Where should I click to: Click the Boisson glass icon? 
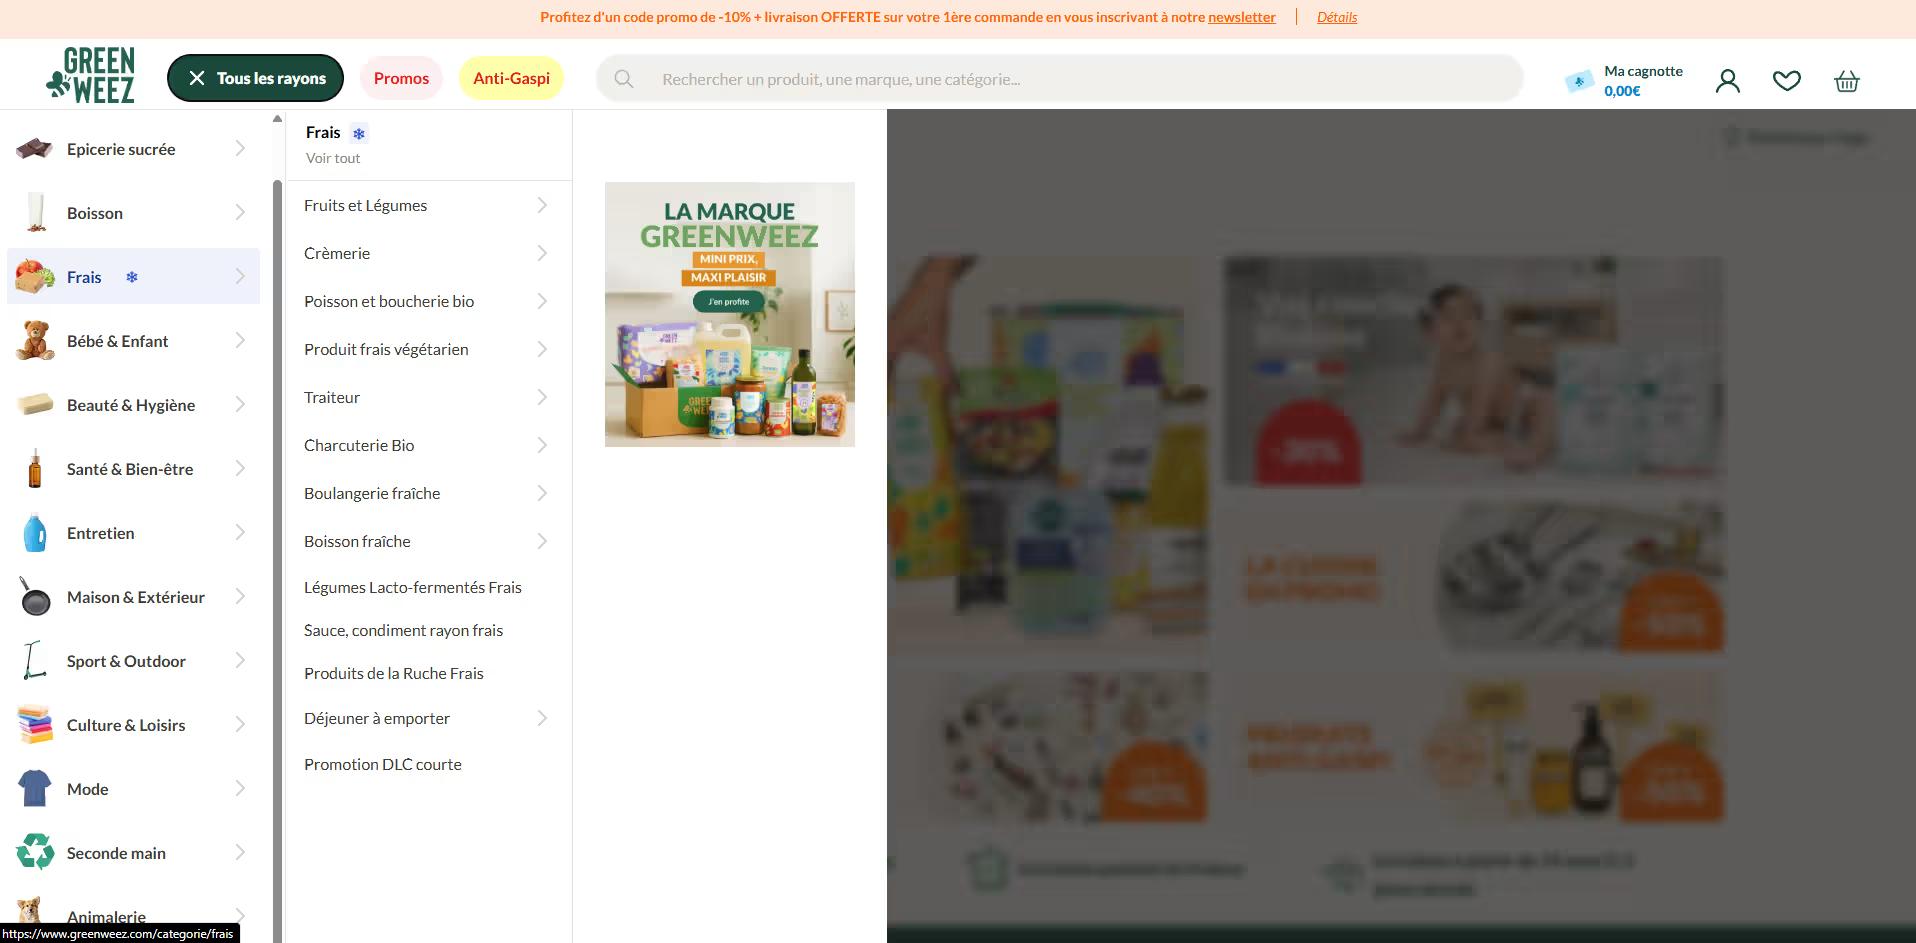click(x=36, y=212)
